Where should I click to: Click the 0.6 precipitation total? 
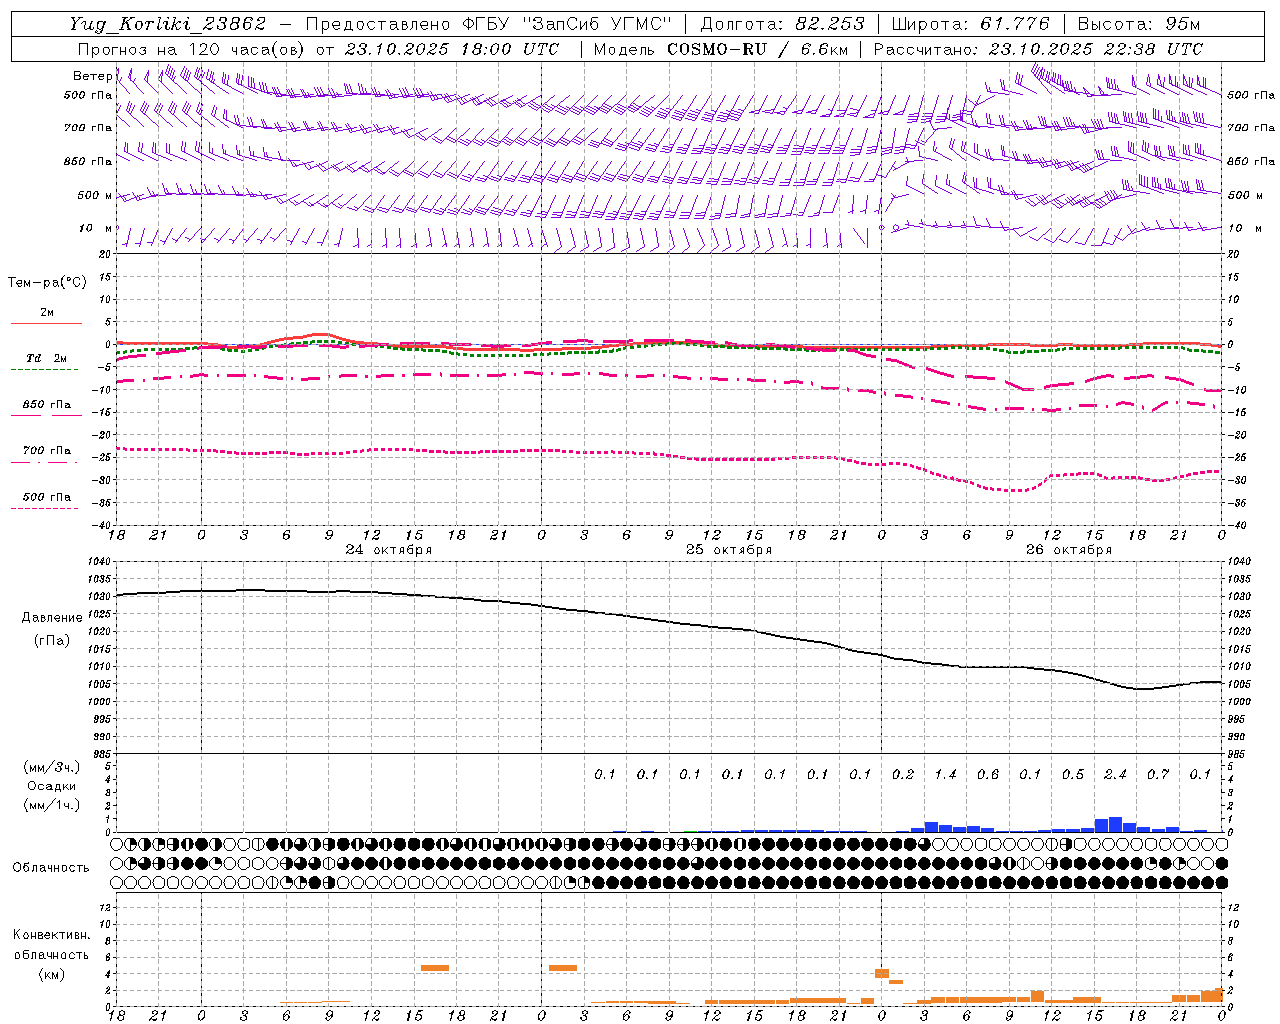pos(988,774)
